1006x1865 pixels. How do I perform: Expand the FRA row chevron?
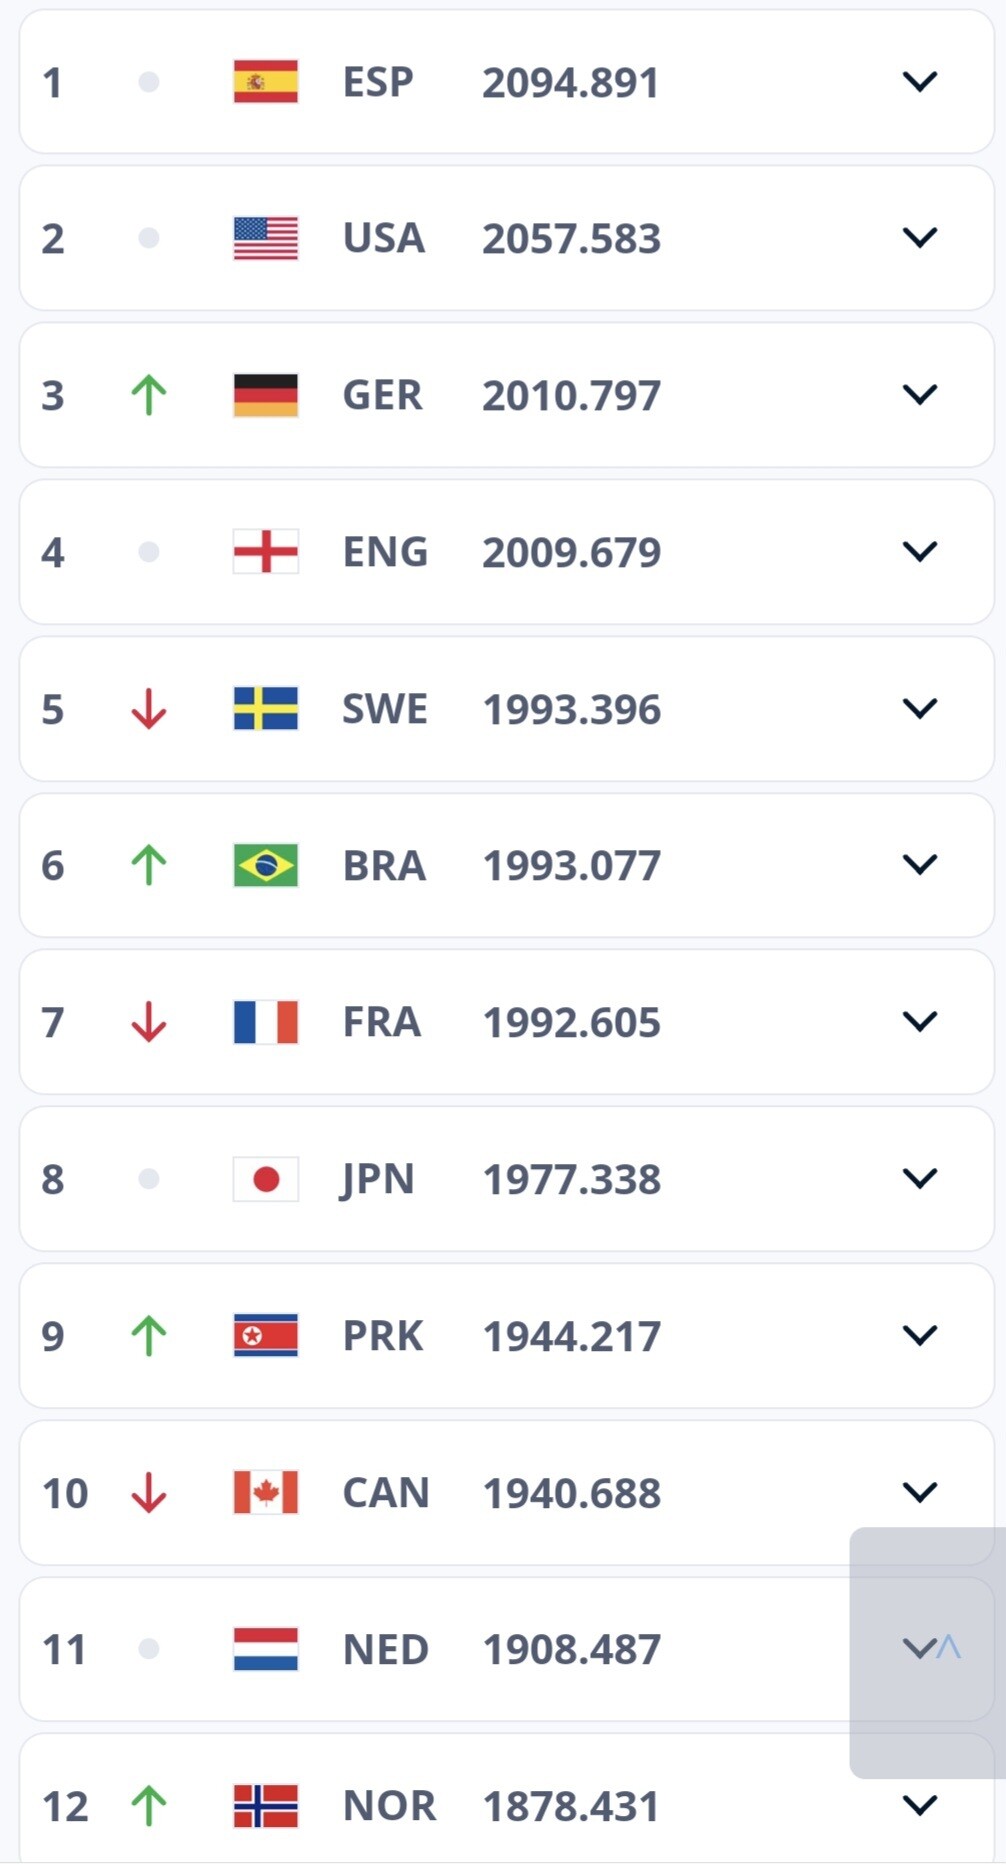point(919,1021)
